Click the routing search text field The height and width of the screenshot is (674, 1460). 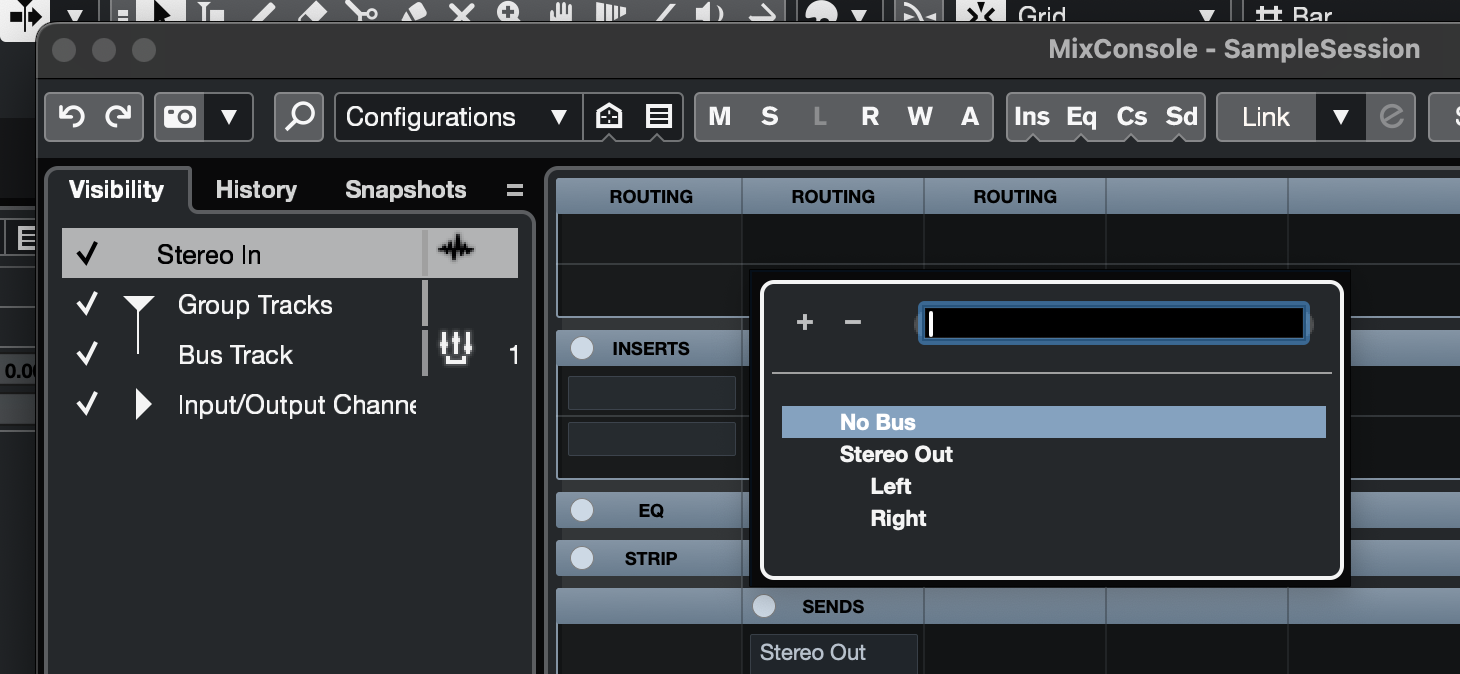pyautogui.click(x=1113, y=323)
